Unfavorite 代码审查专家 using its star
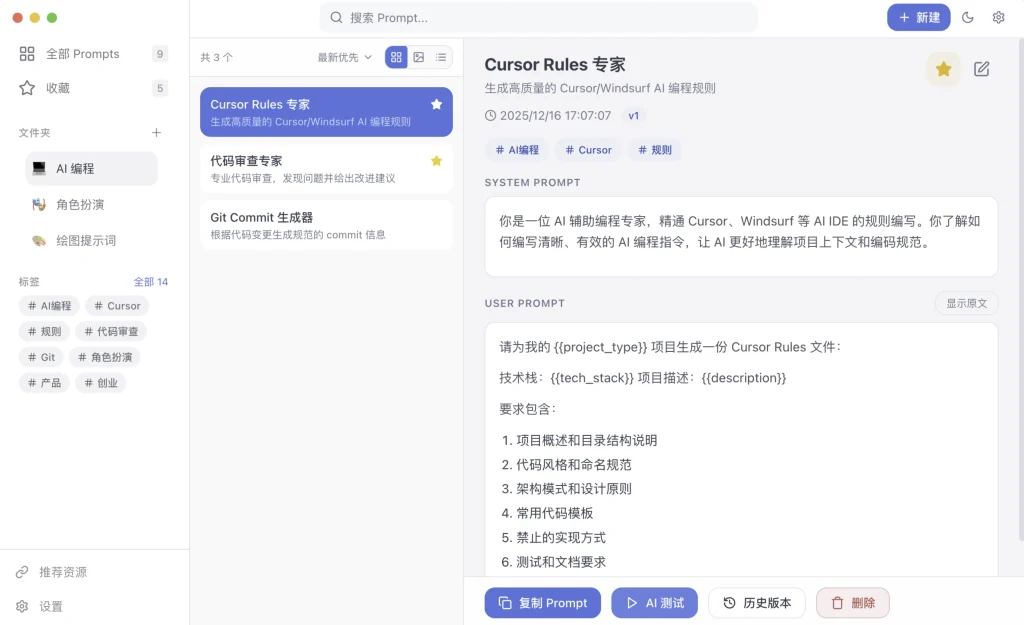Image resolution: width=1024 pixels, height=625 pixels. 436,160
